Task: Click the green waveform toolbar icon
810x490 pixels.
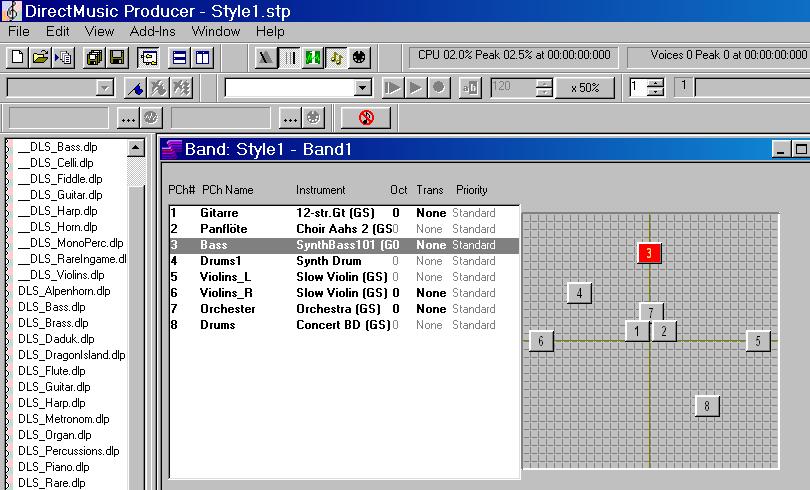Action: [313, 58]
